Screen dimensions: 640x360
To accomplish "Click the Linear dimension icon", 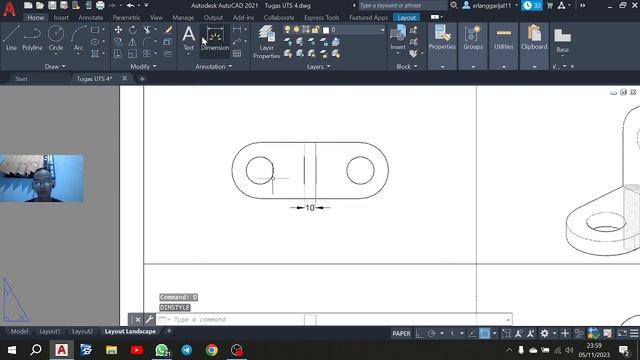I will (x=237, y=30).
